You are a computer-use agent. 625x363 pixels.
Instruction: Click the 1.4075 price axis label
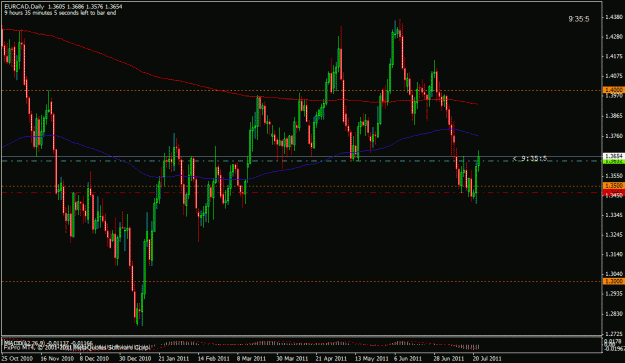pos(614,76)
